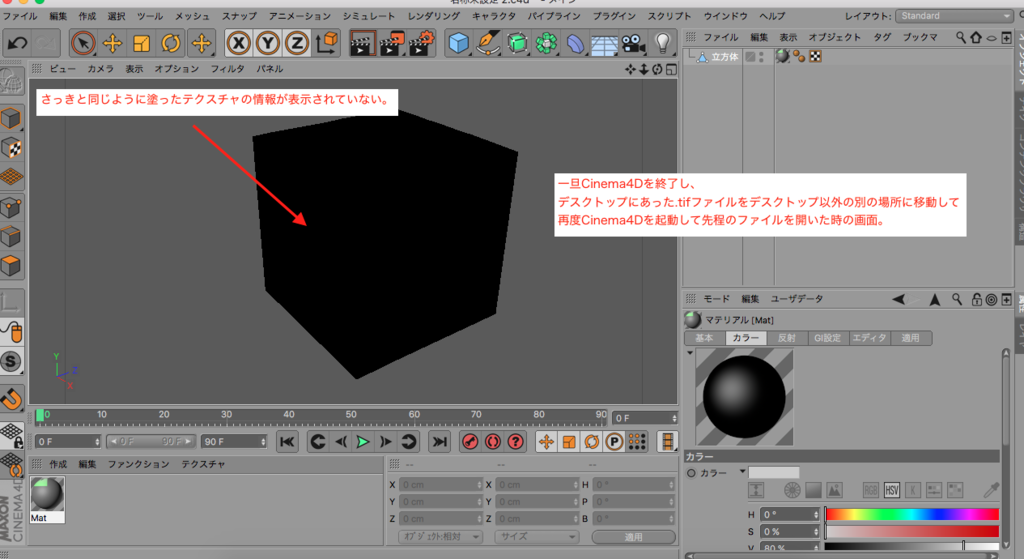Viewport: 1024px width, 559px height.
Task: Open the color wheel mode
Action: click(x=792, y=490)
